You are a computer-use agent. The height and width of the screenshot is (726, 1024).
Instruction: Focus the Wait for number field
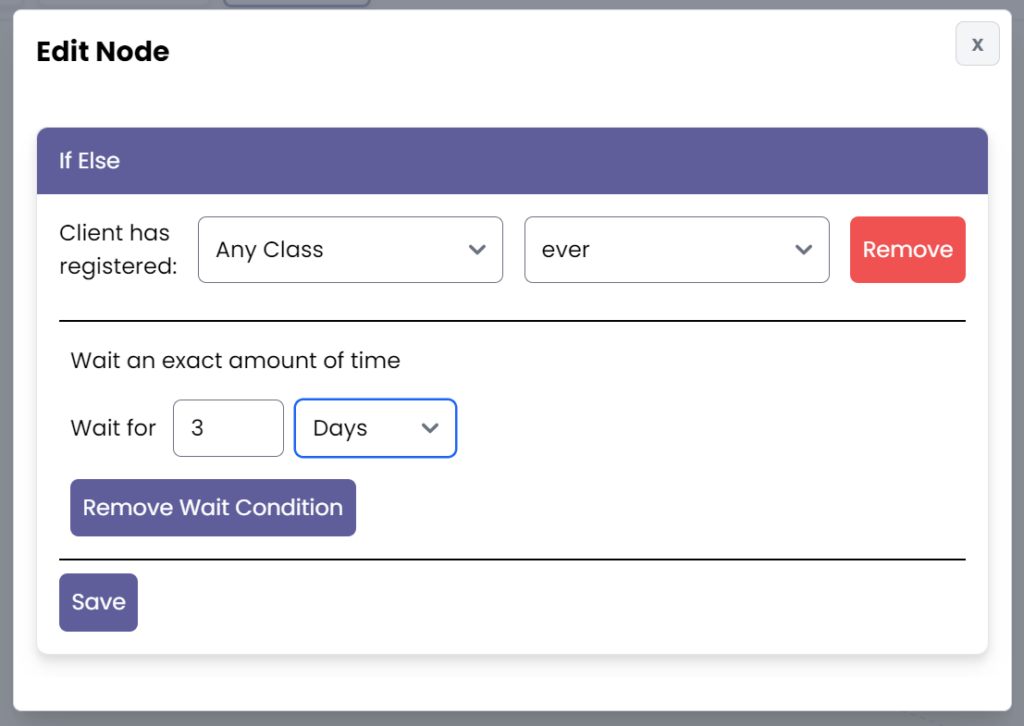[x=228, y=428]
